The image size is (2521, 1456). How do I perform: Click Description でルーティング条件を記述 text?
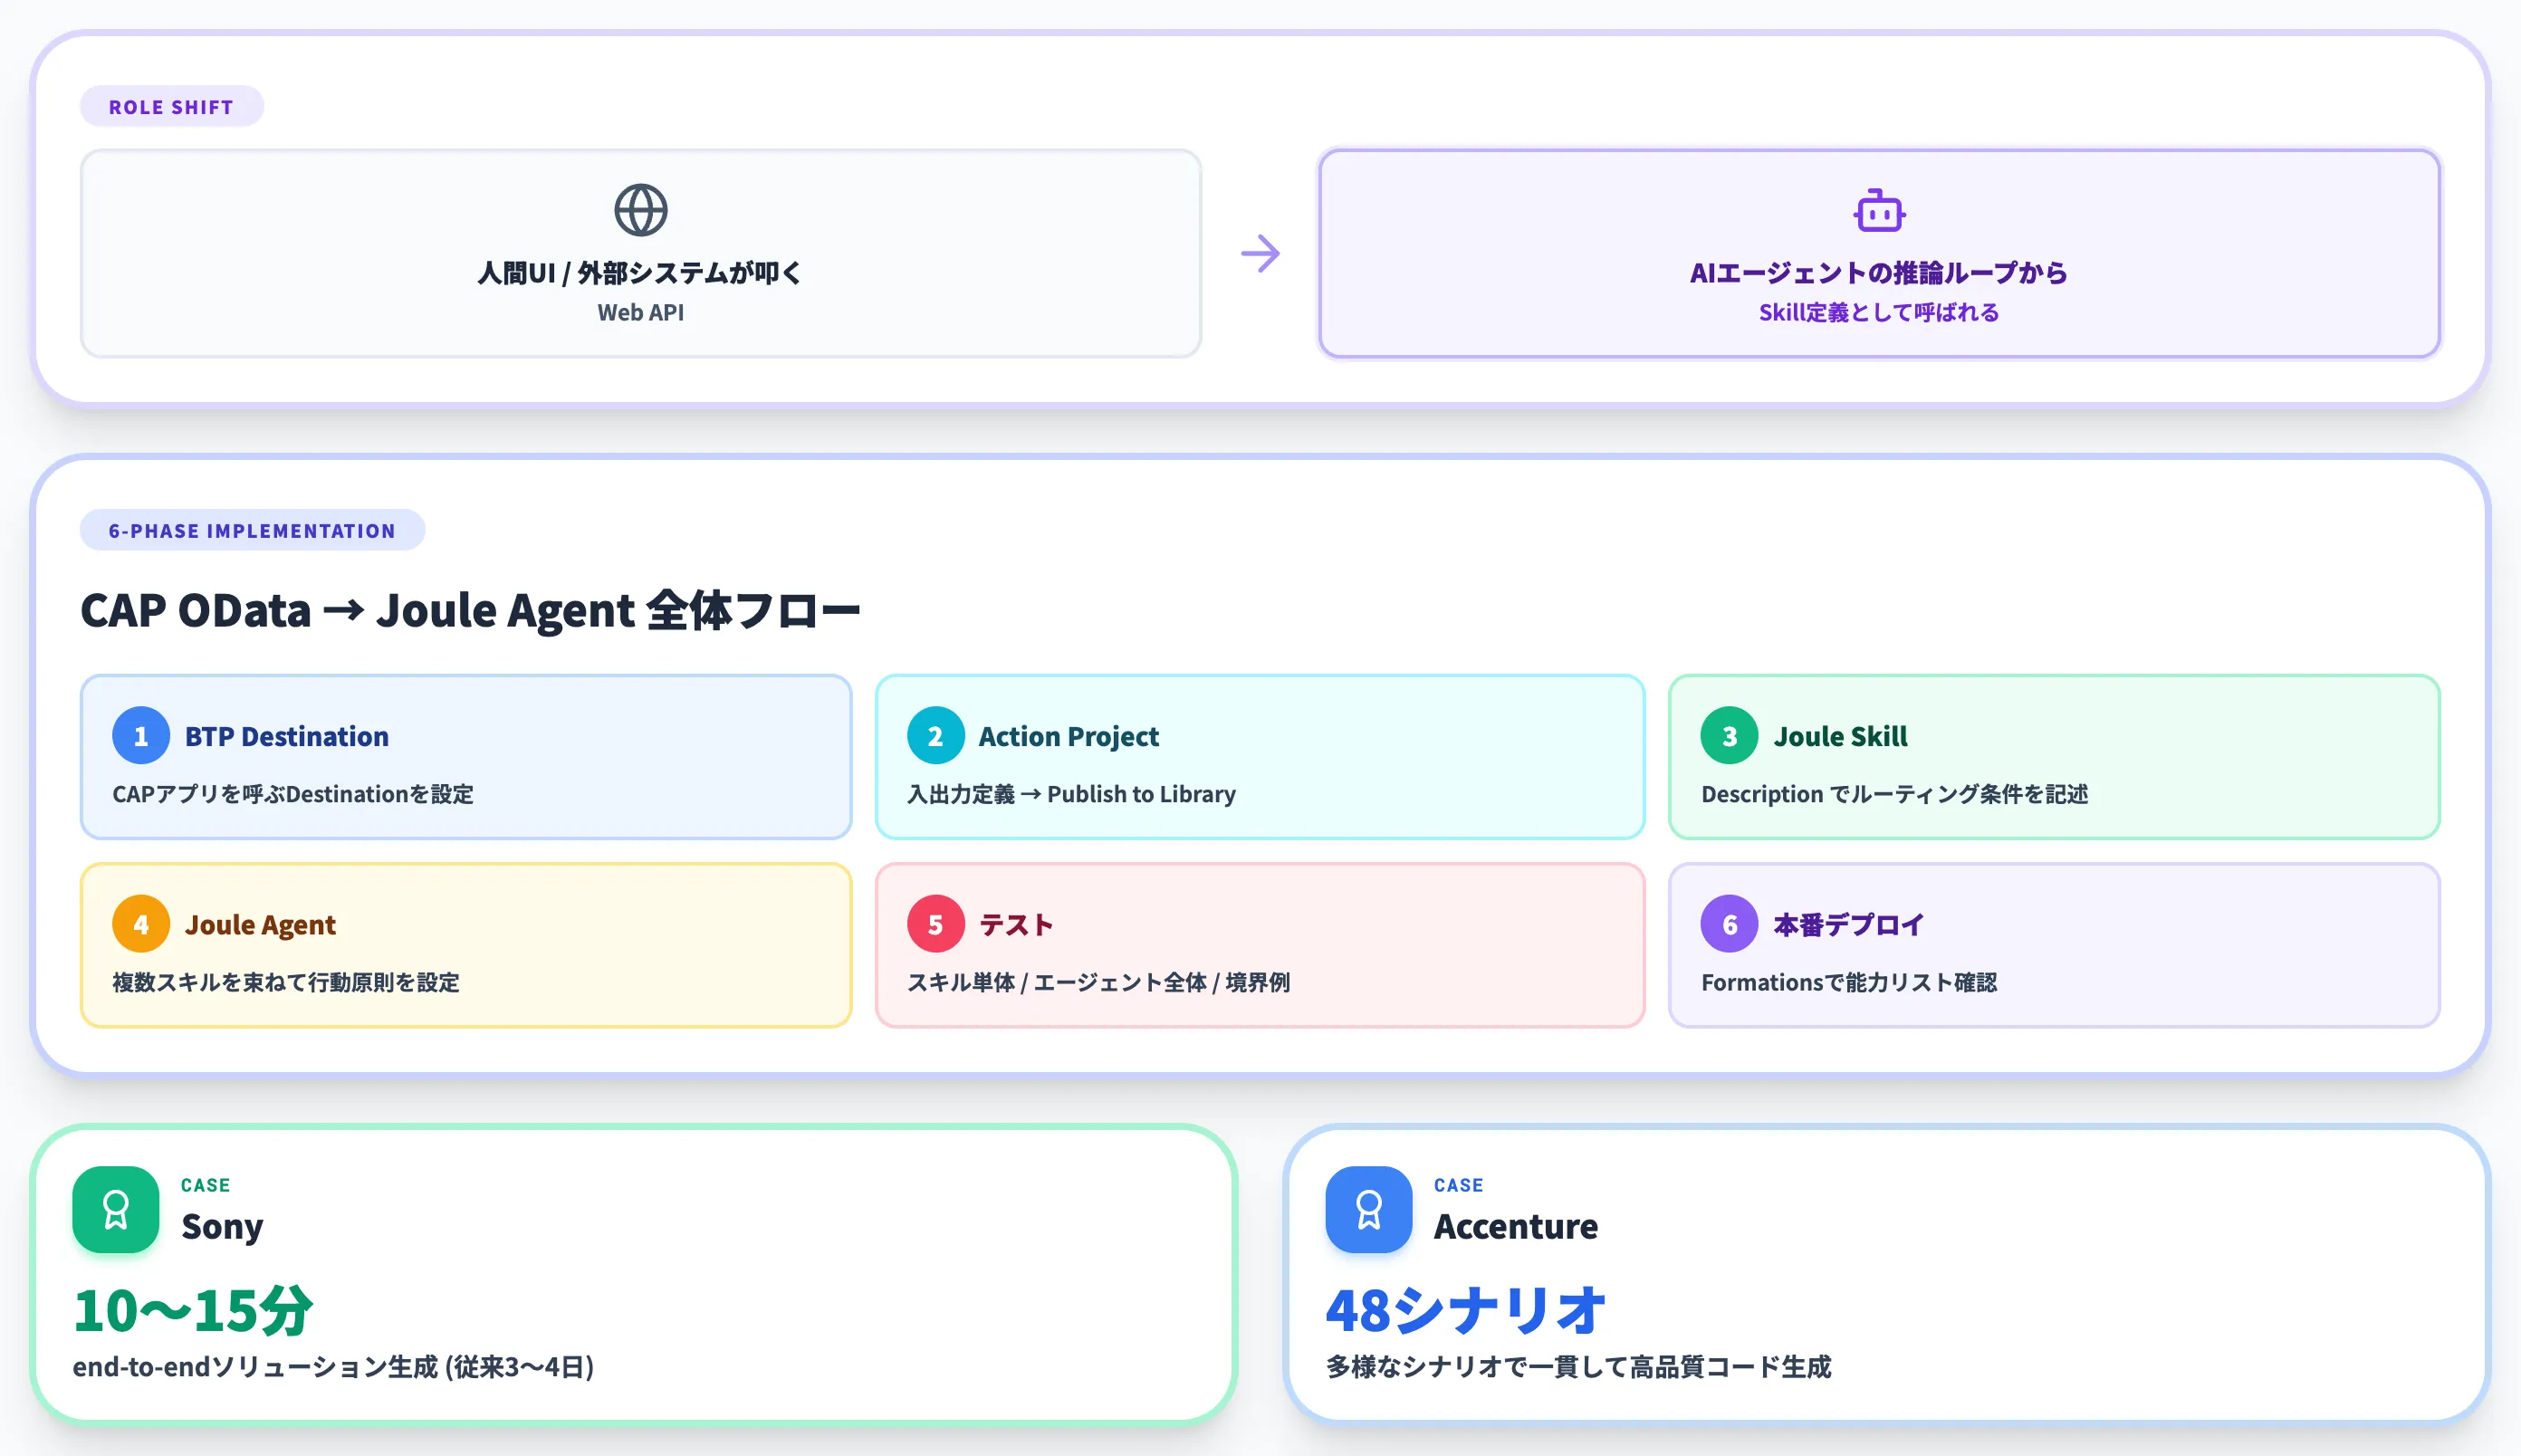(x=1895, y=794)
